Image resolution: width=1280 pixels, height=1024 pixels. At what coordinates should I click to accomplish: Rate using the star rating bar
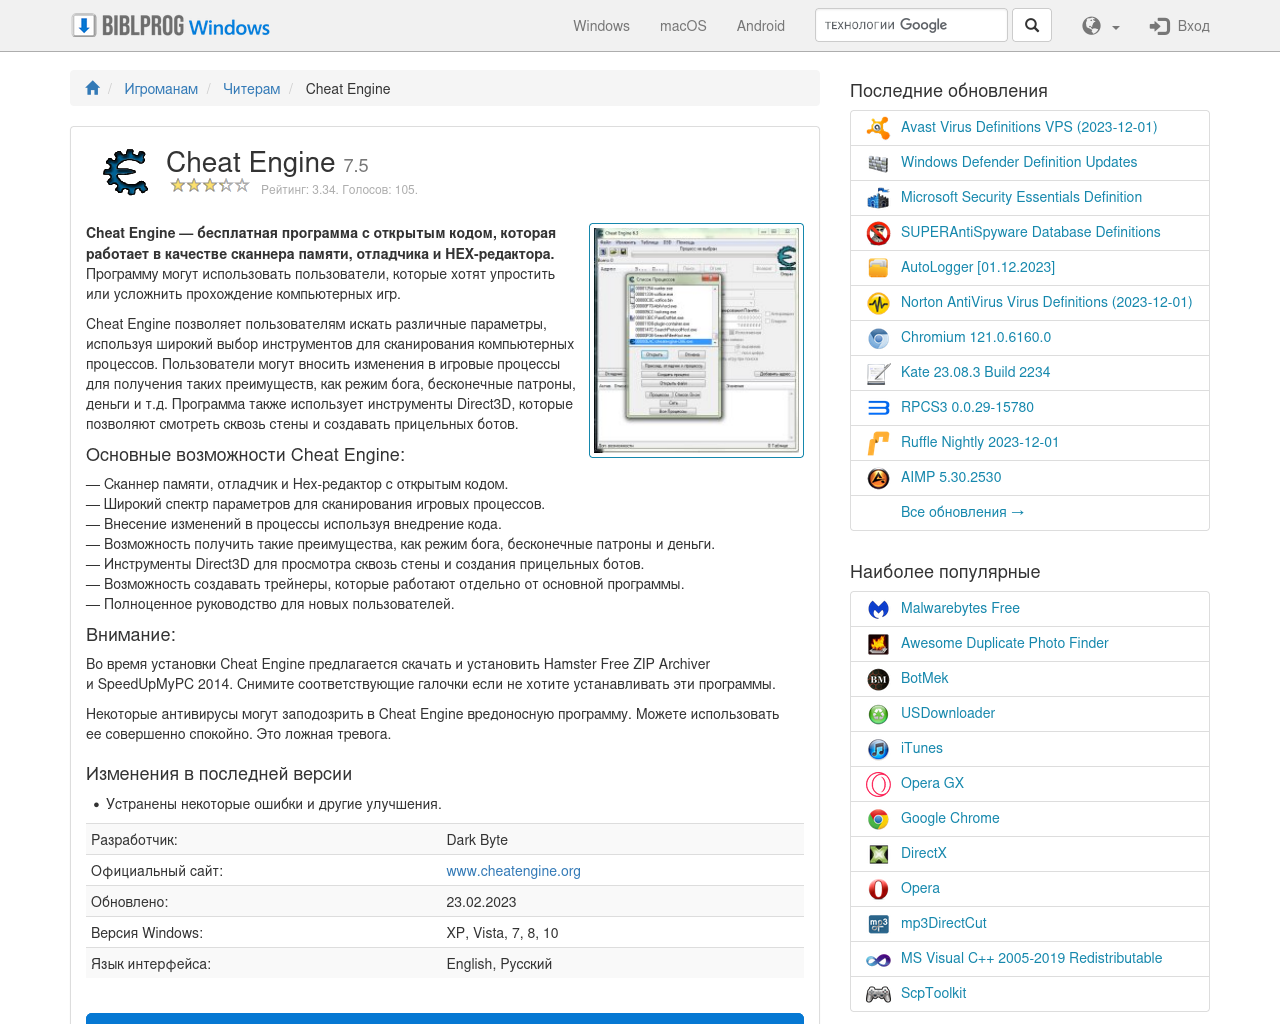click(210, 185)
